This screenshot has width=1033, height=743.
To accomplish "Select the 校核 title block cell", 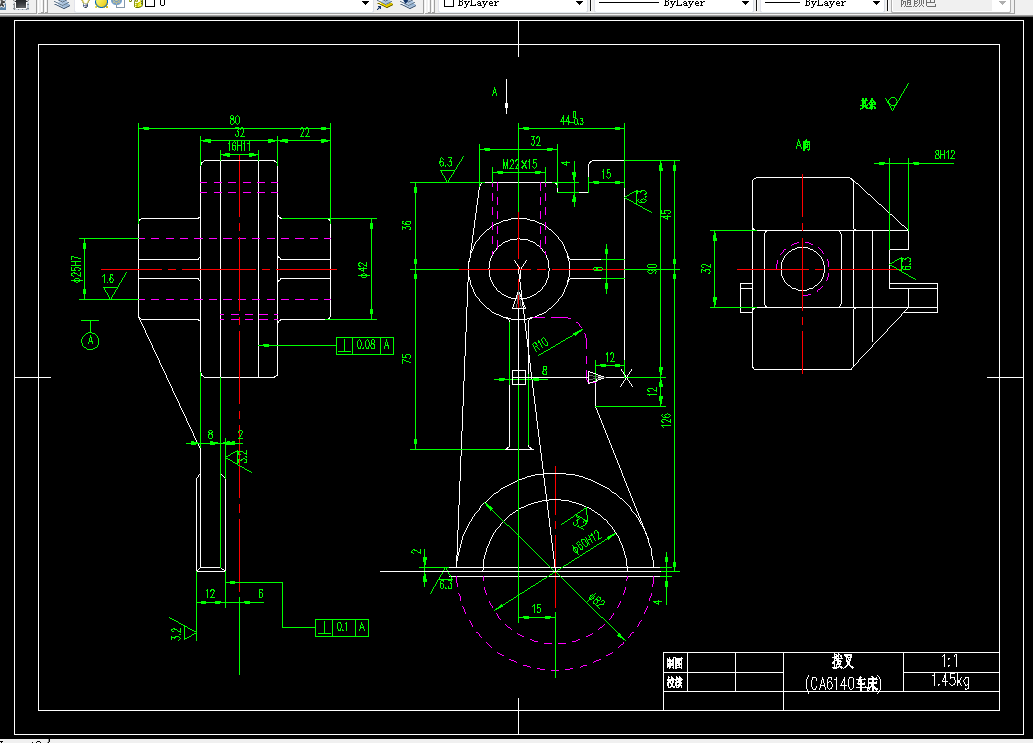I will click(x=675, y=682).
